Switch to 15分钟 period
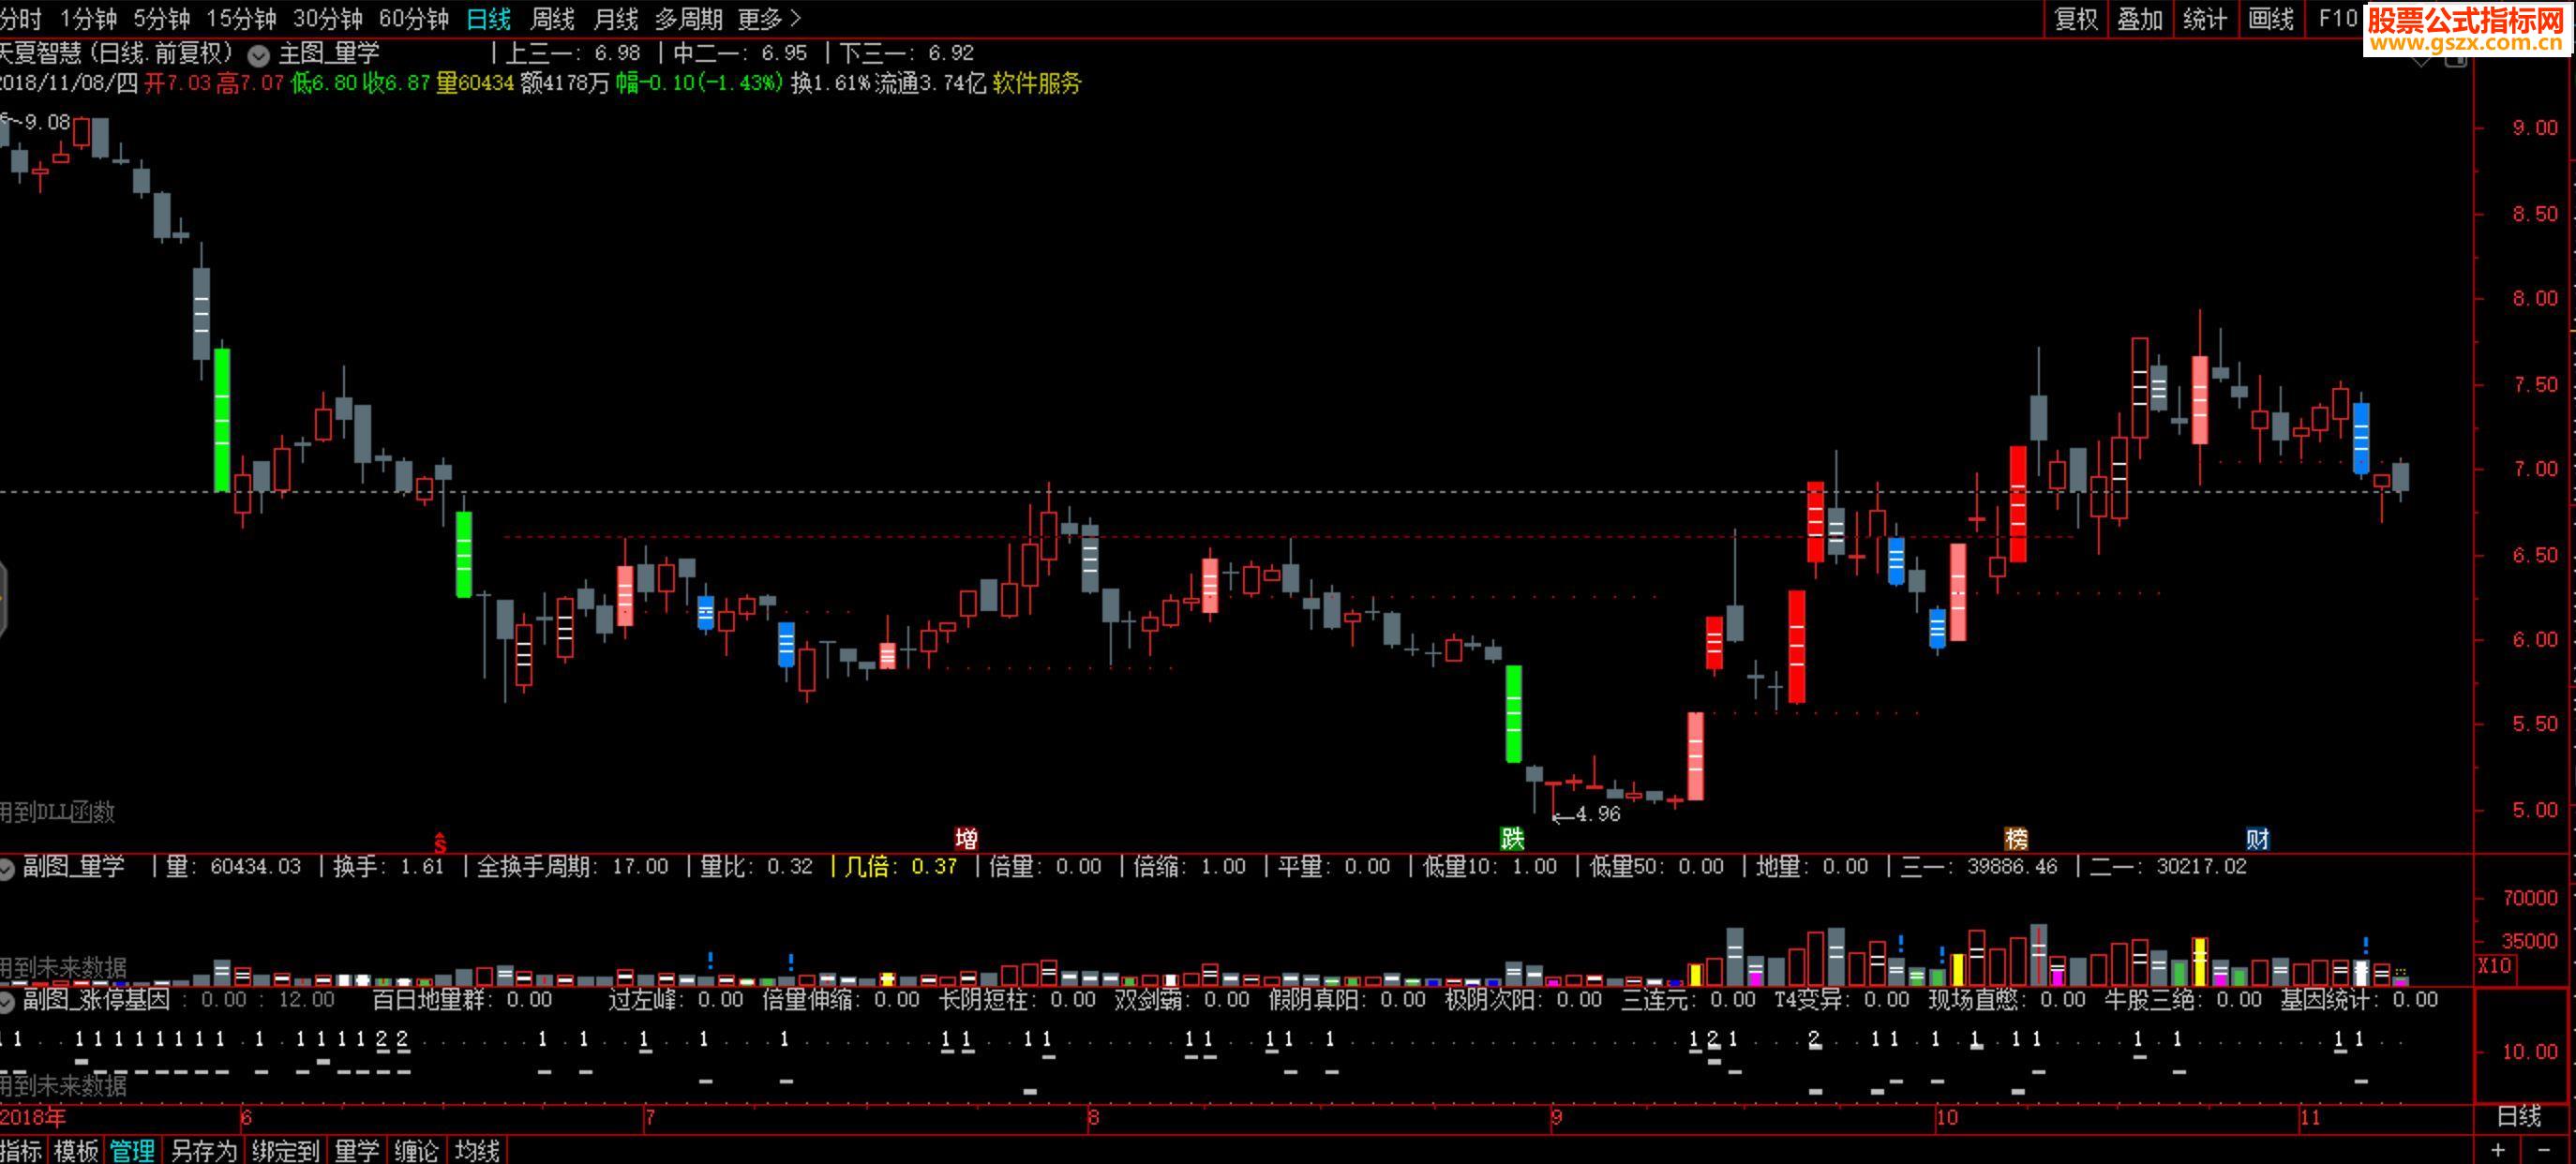 click(241, 18)
